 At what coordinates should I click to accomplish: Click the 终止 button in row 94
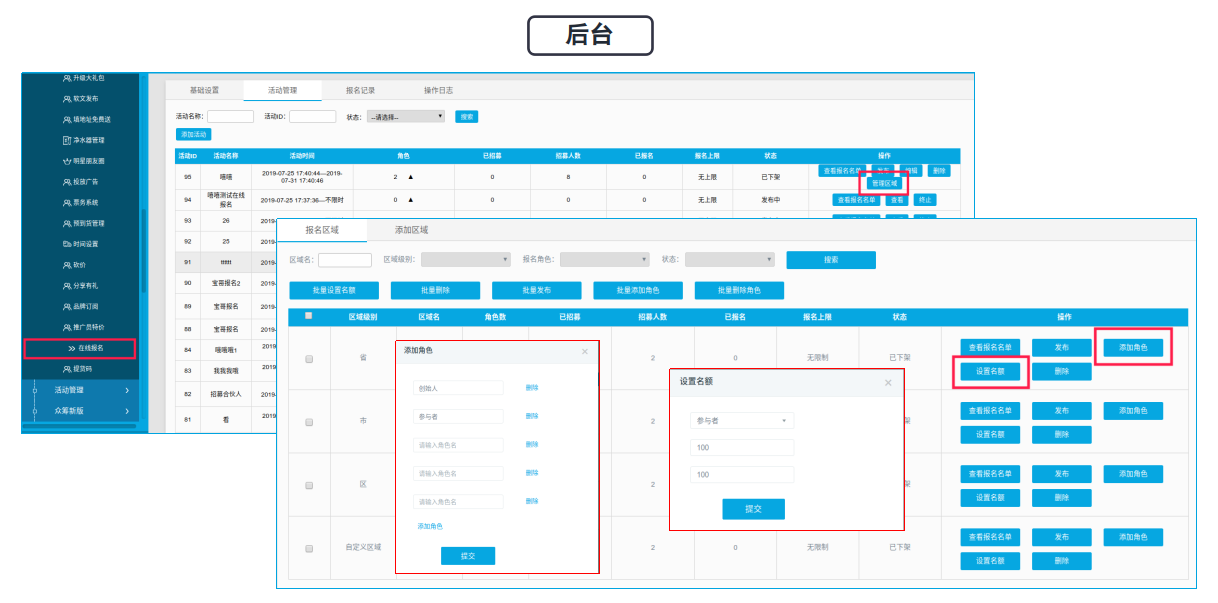point(925,200)
